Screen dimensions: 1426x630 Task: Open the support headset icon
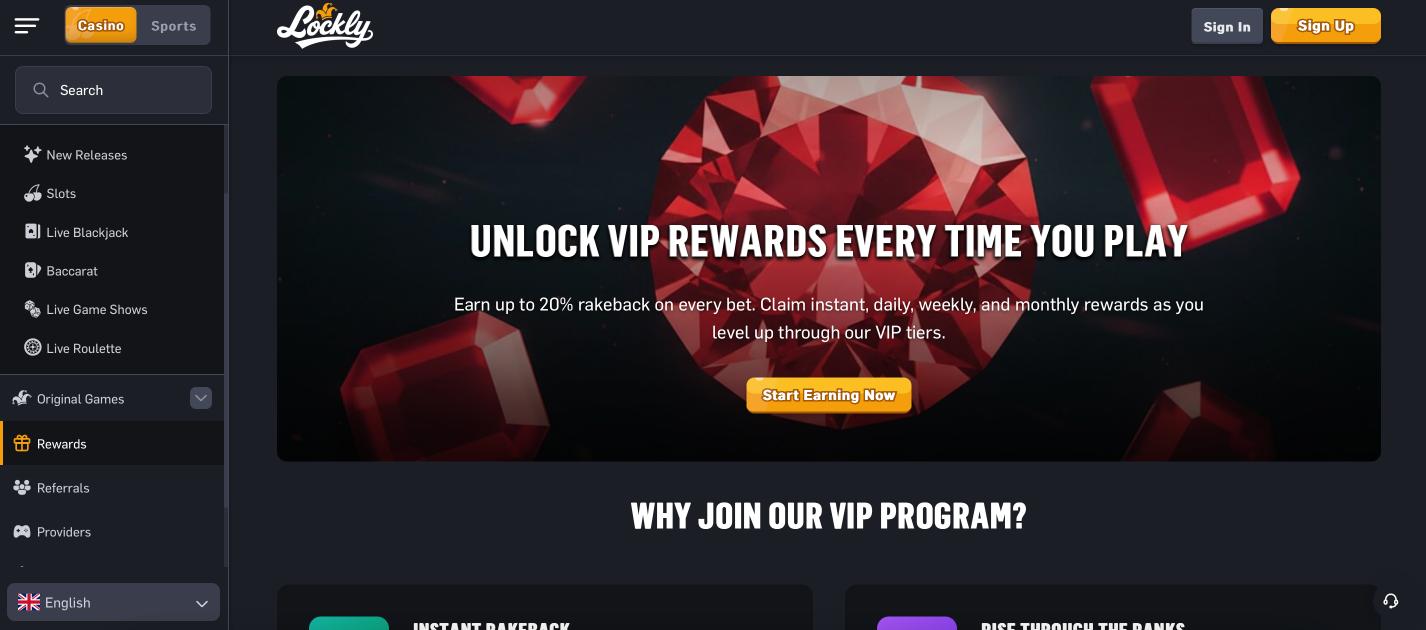click(x=1390, y=601)
